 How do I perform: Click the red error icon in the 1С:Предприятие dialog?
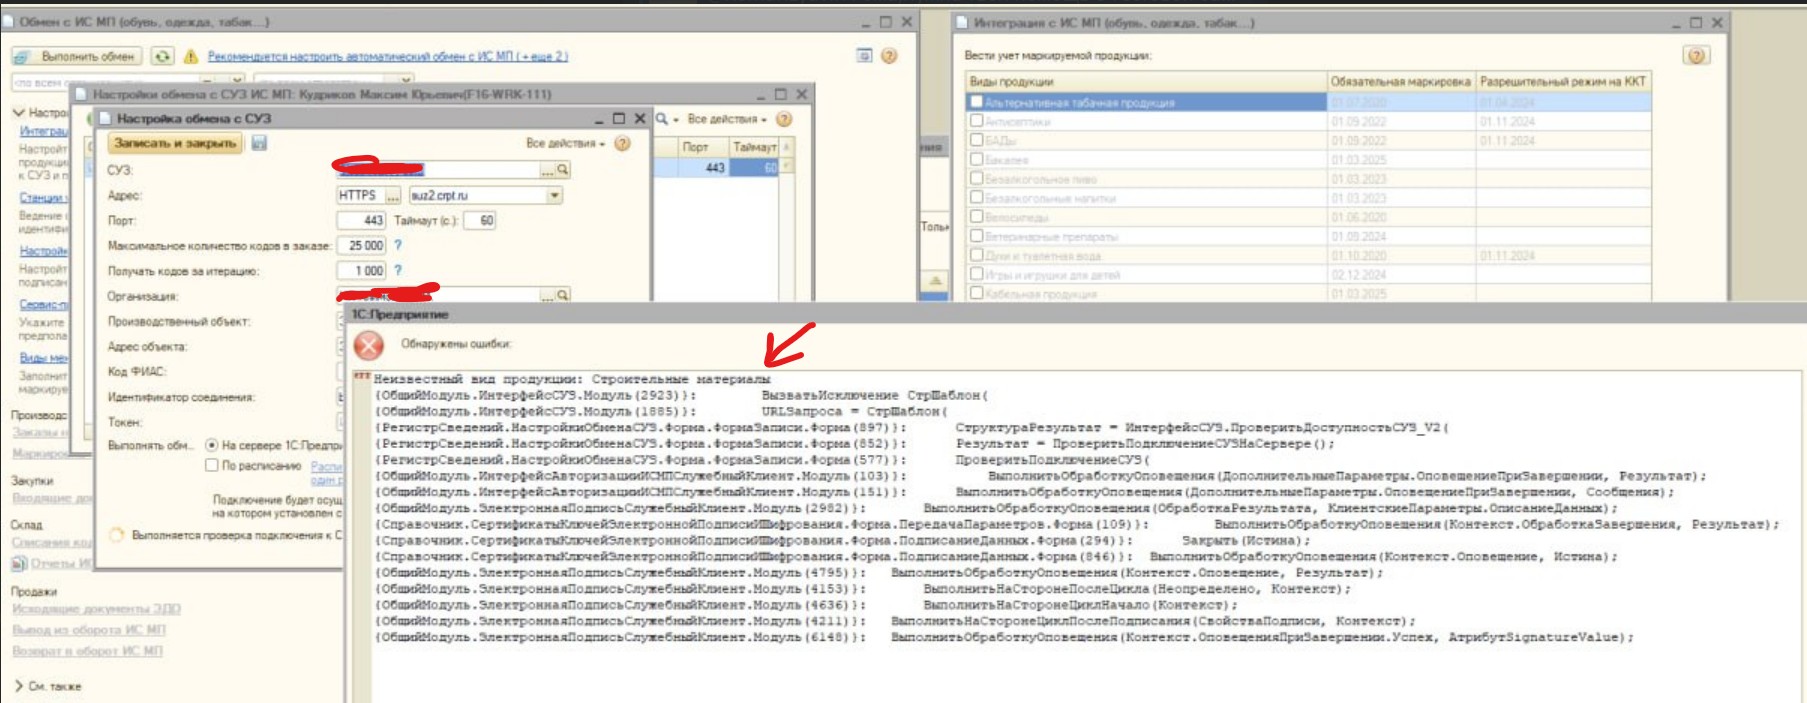coord(369,346)
